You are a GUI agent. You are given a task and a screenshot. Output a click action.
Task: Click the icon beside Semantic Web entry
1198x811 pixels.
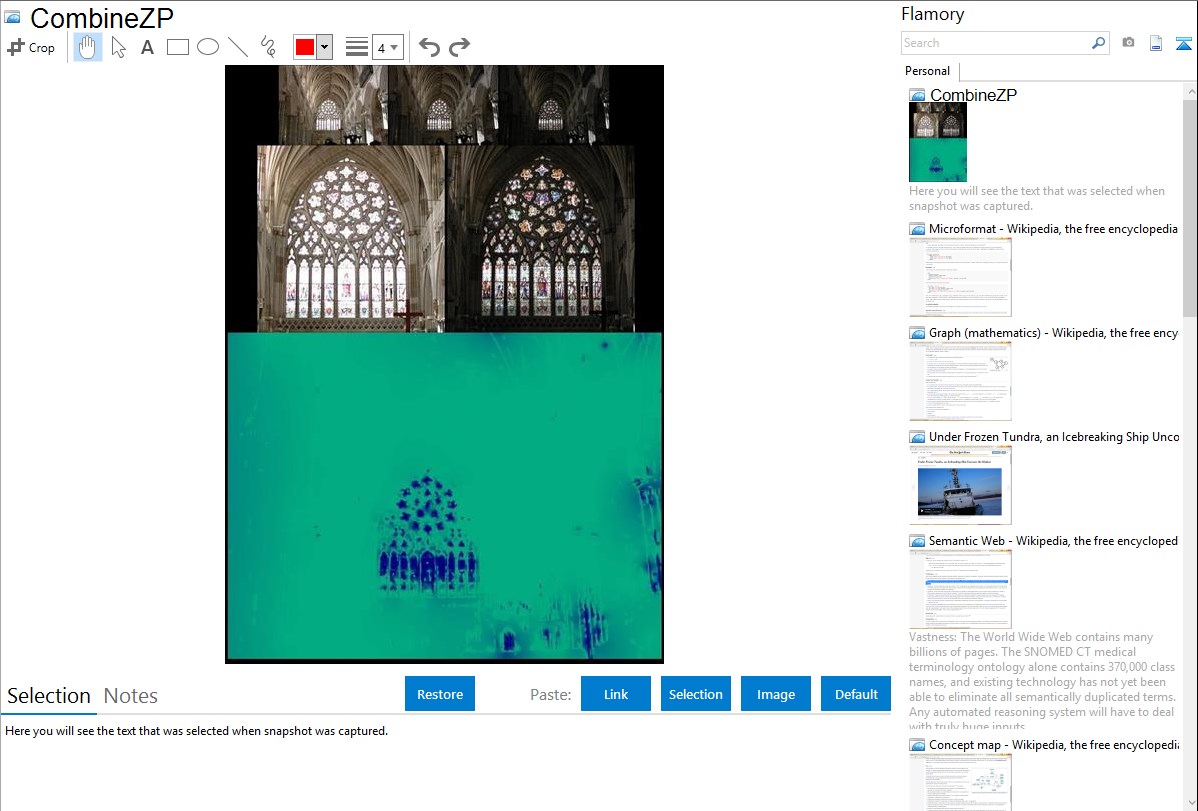click(x=918, y=541)
